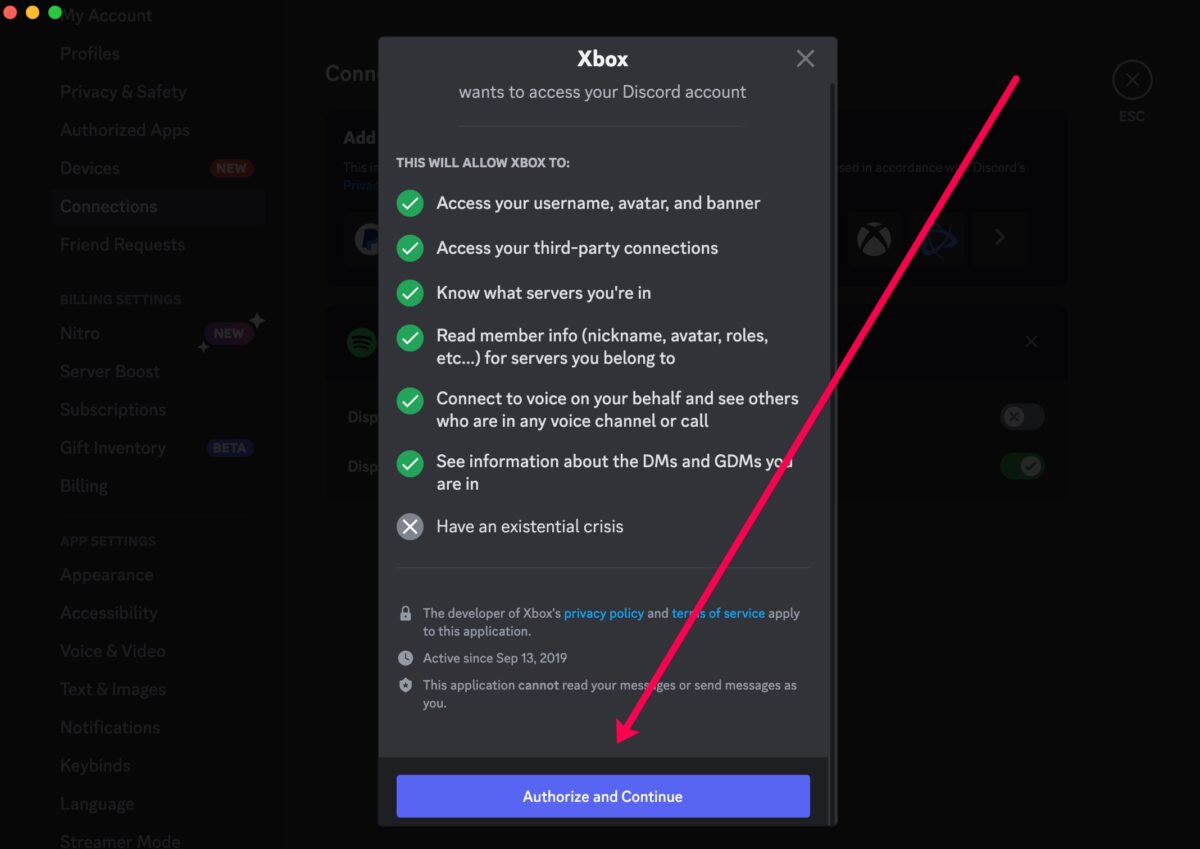Click the ESC close settings icon
Viewport: 1200px width, 849px height.
[x=1132, y=80]
